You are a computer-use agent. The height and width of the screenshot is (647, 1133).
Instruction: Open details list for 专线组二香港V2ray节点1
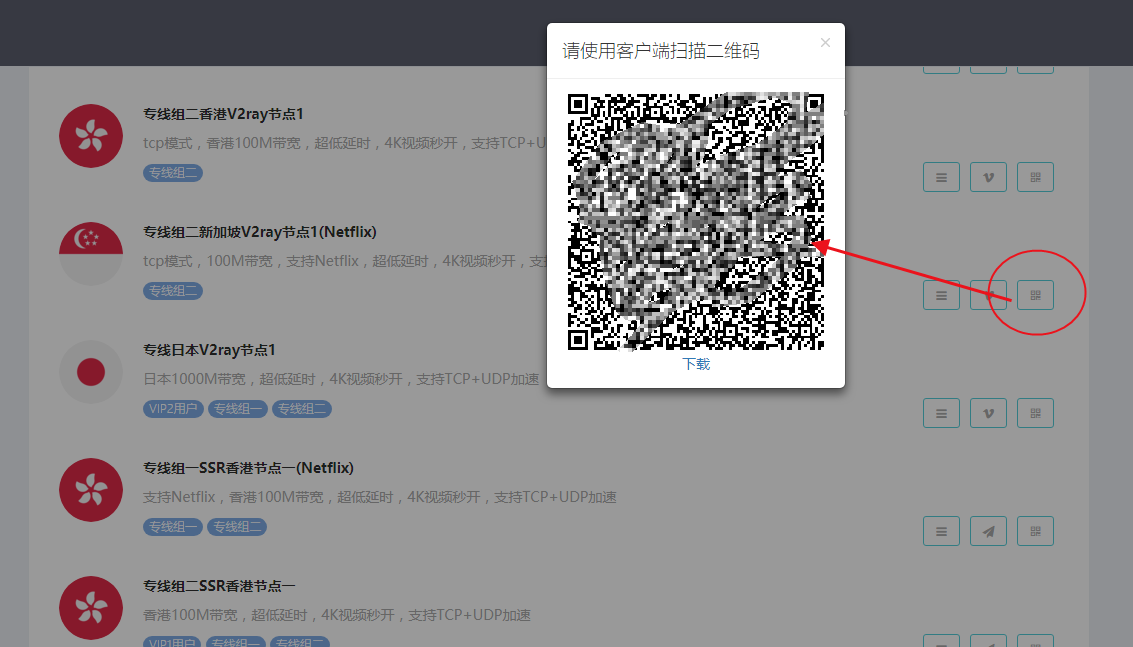(x=941, y=177)
